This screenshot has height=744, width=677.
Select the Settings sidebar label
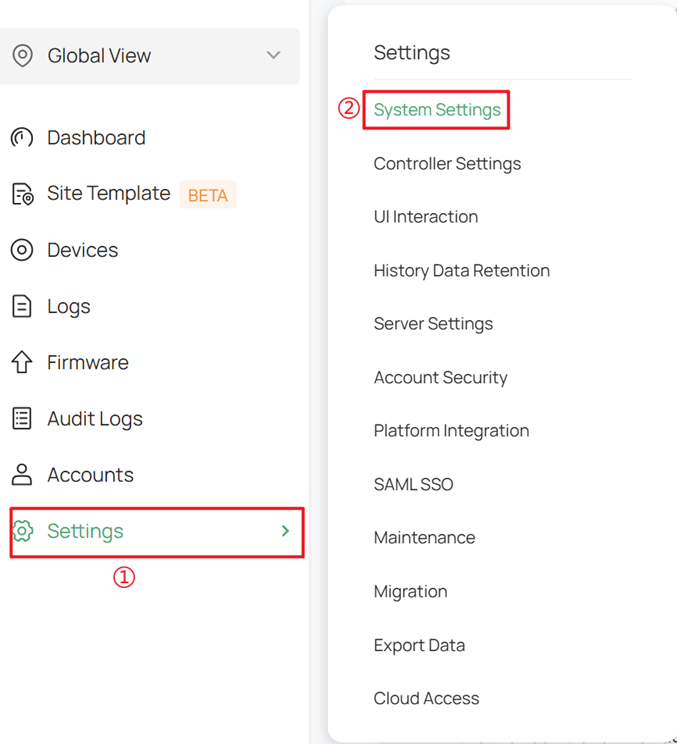pyautogui.click(x=85, y=531)
